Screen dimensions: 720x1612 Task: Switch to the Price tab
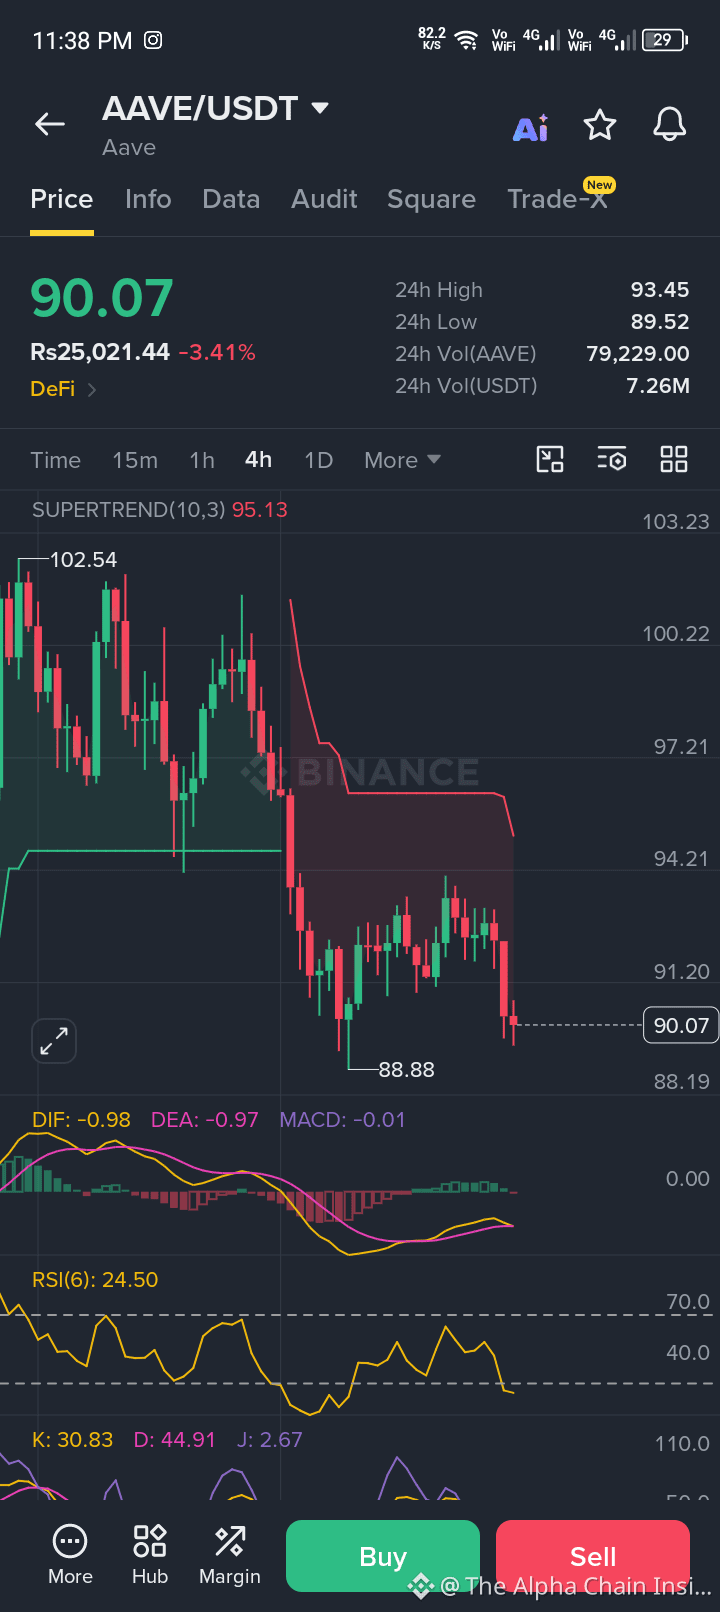(62, 199)
